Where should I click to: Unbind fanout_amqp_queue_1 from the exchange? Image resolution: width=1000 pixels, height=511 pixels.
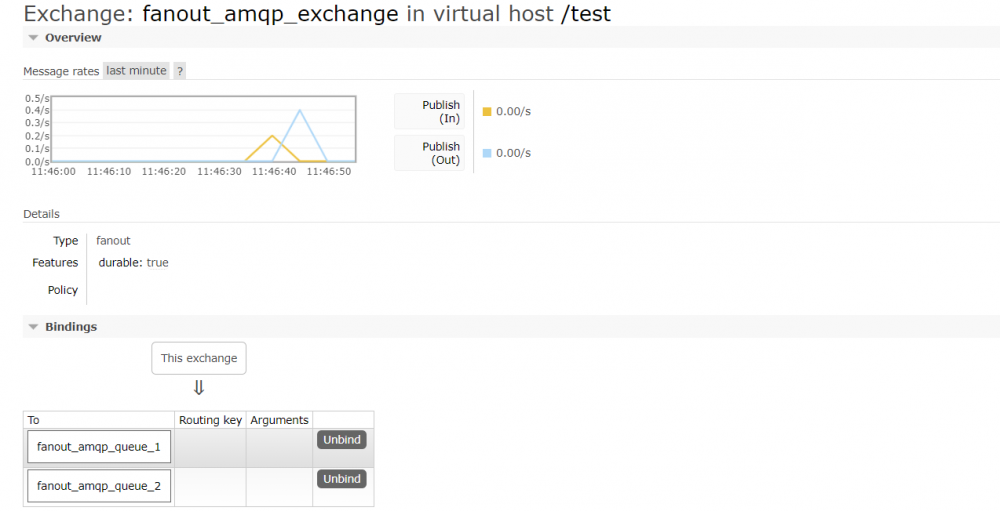[x=342, y=440]
